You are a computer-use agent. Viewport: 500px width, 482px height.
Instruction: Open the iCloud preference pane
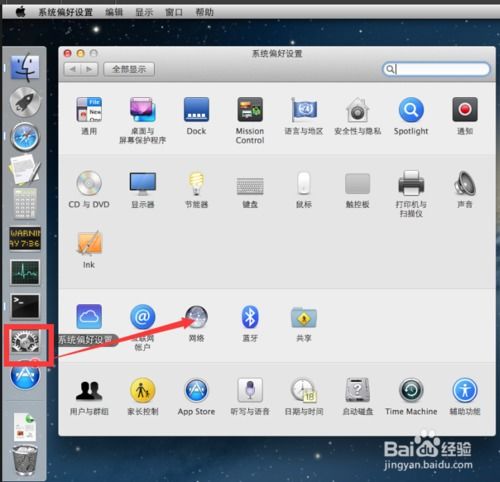(89, 316)
